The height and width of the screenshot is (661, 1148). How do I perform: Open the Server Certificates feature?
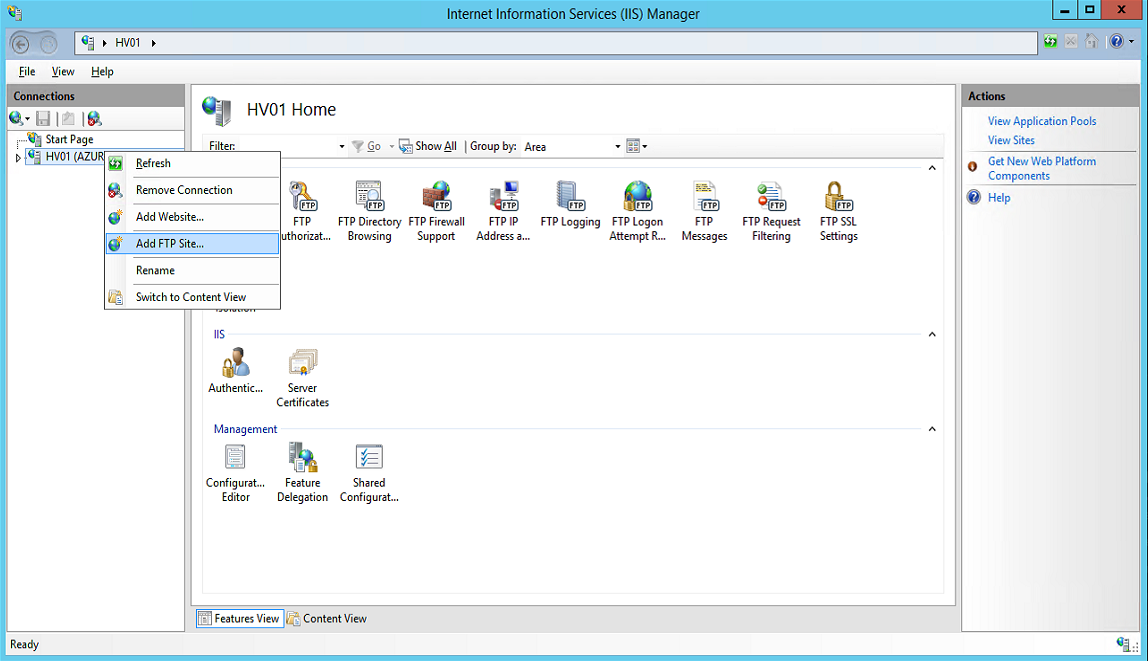pos(302,375)
